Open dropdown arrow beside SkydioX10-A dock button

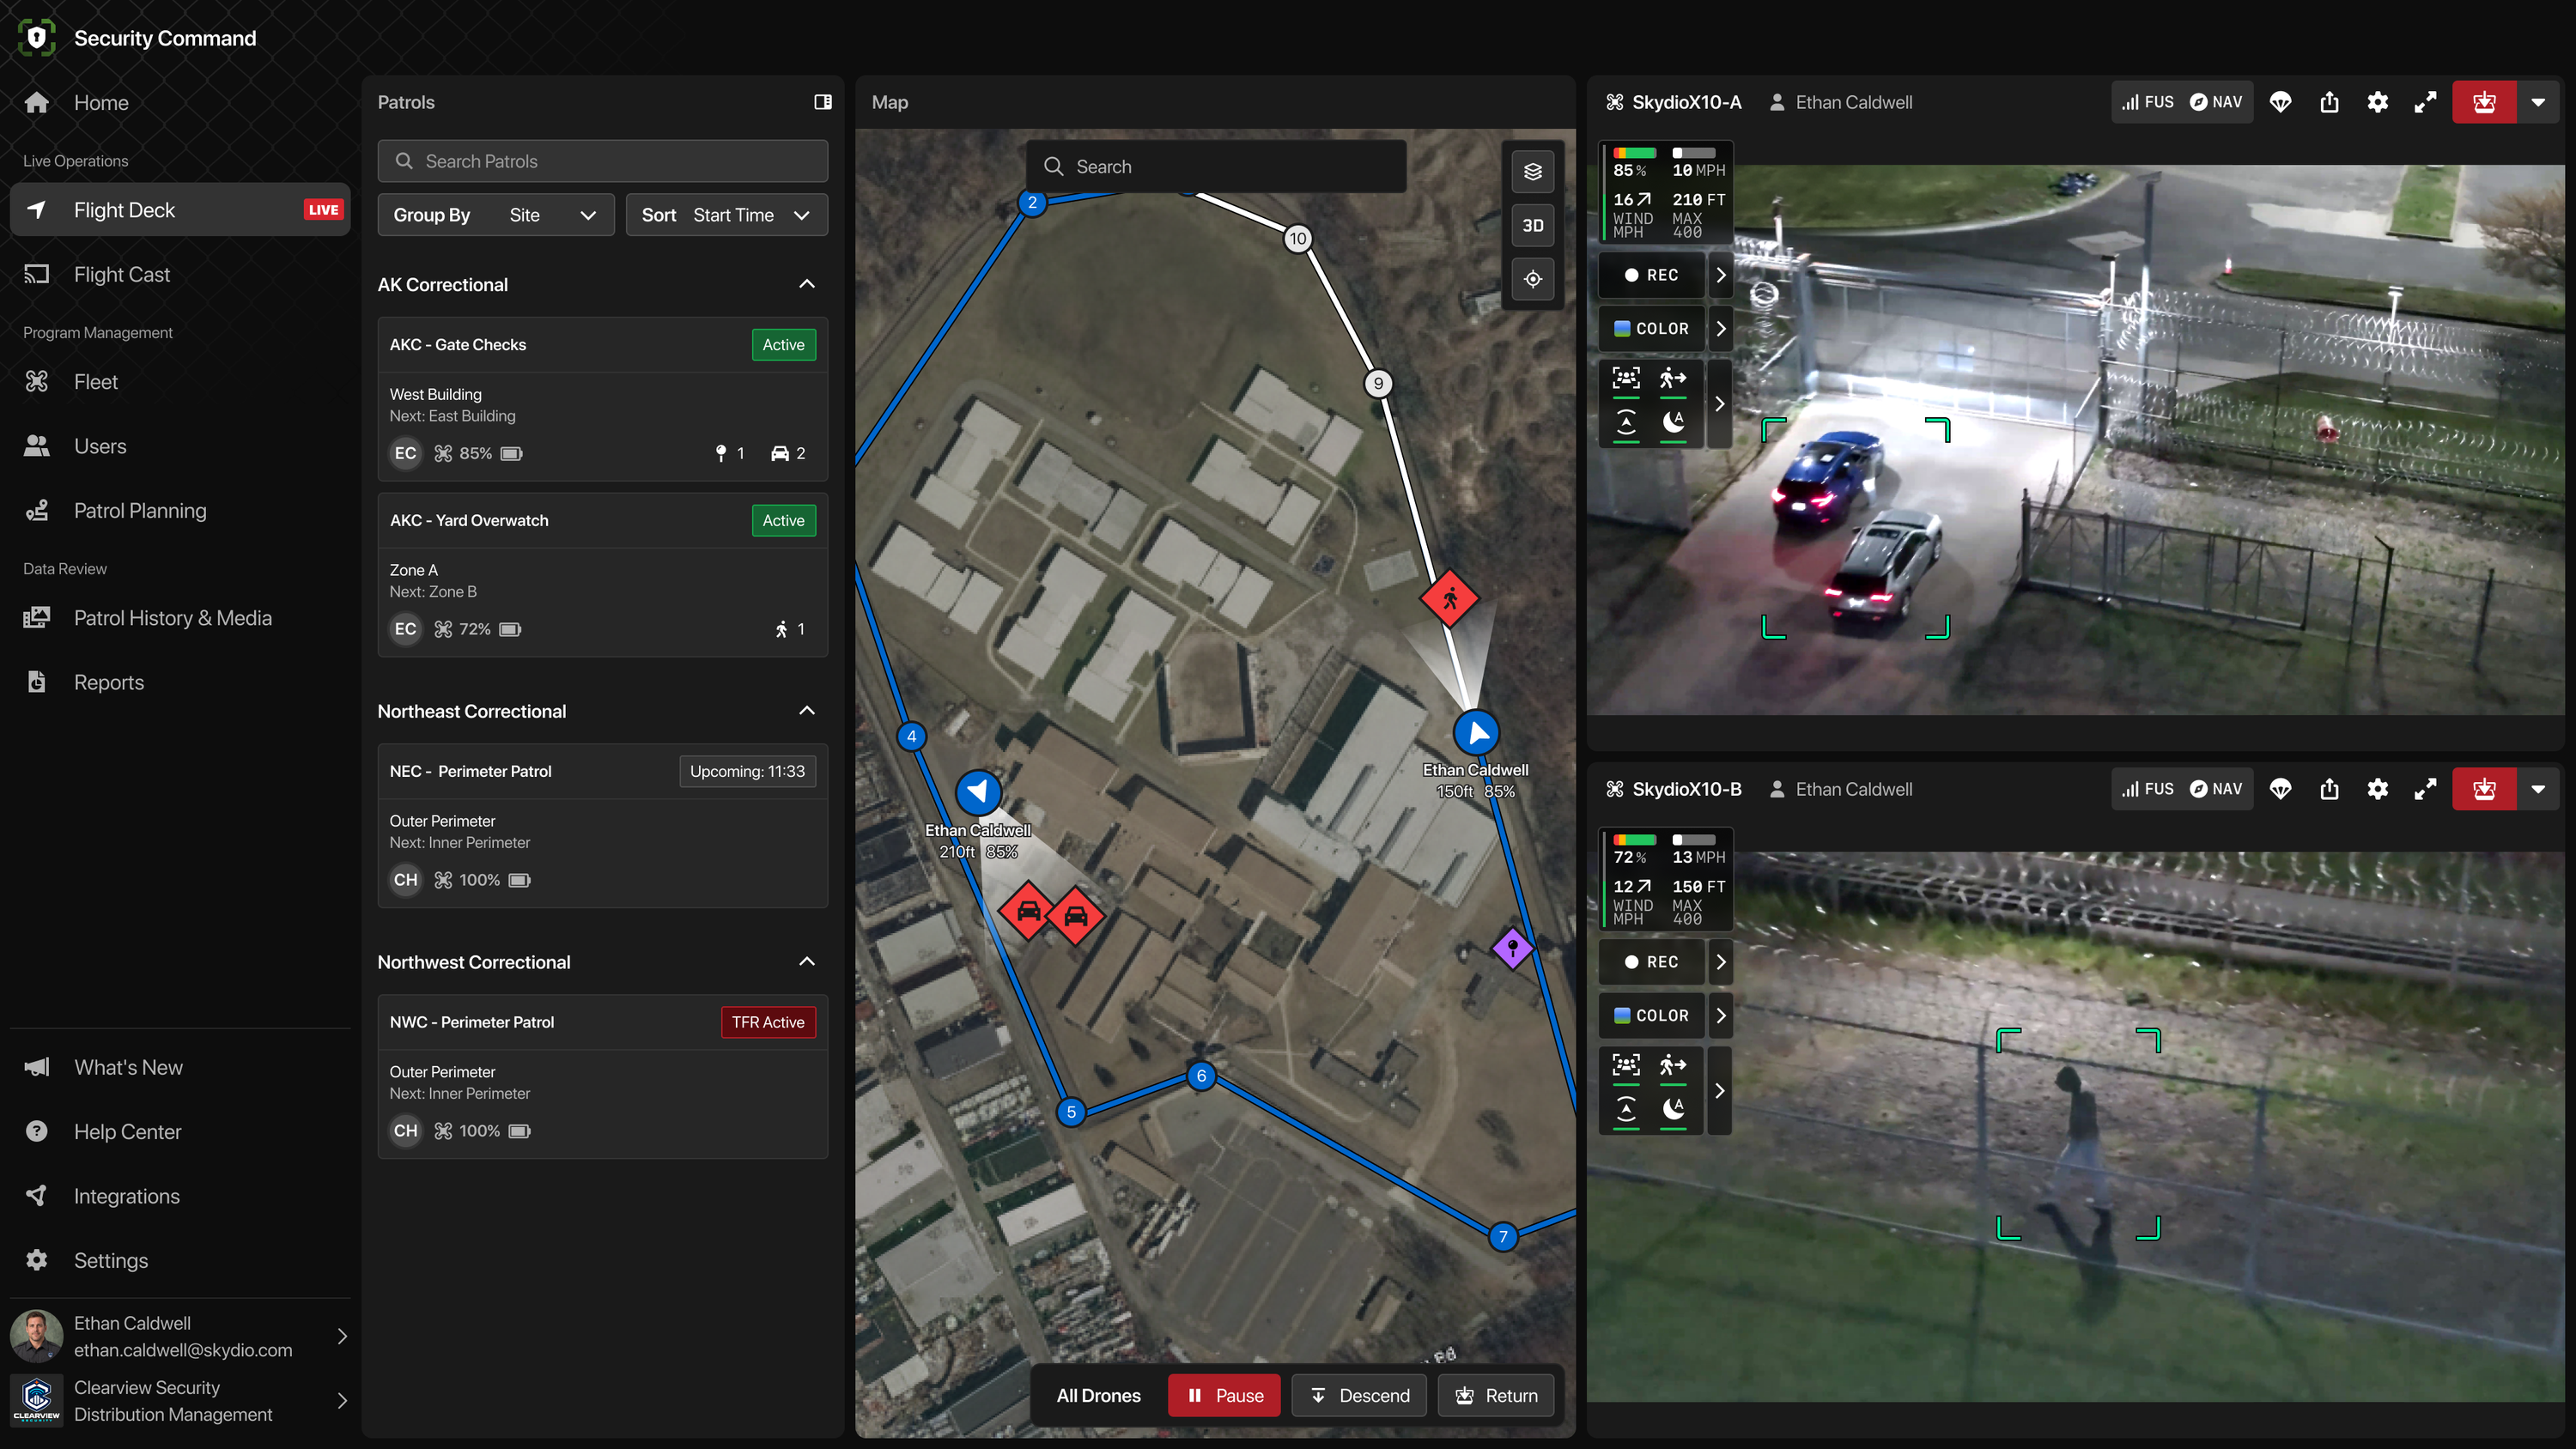tap(2538, 102)
